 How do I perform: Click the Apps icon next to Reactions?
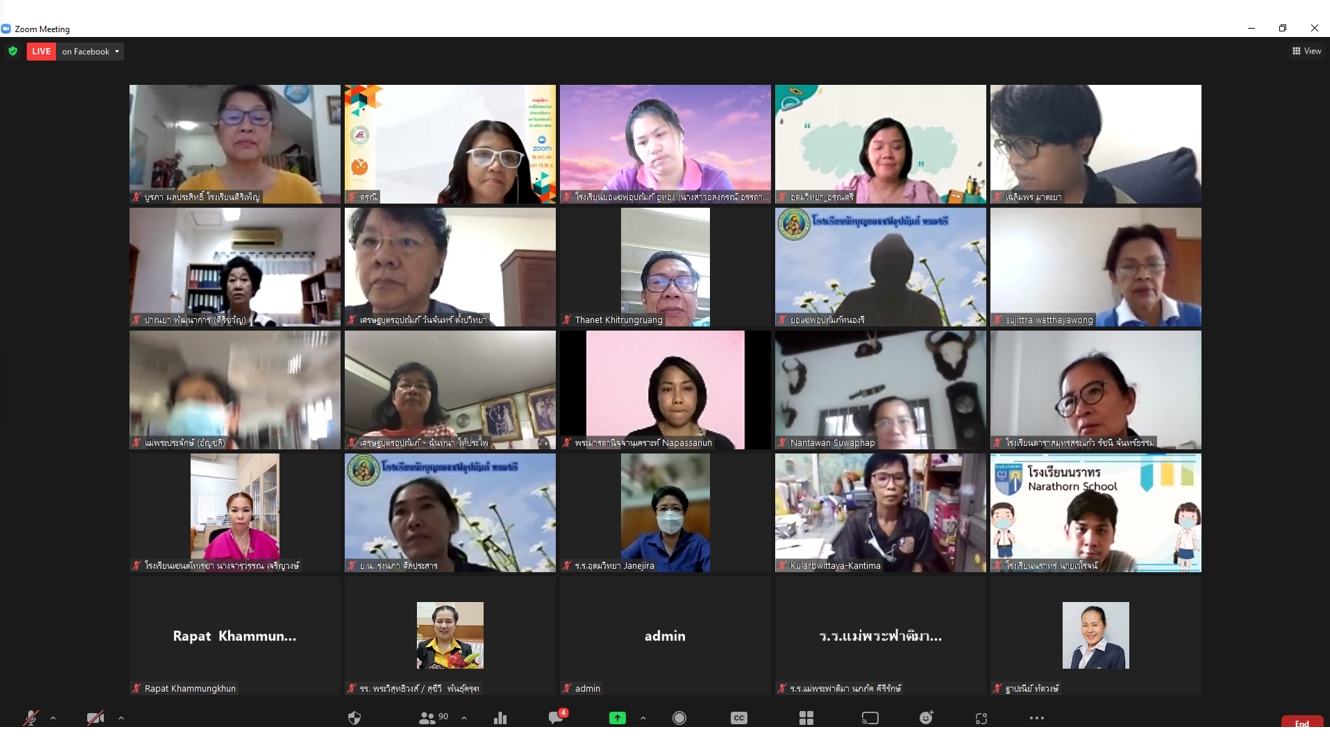tap(981, 718)
